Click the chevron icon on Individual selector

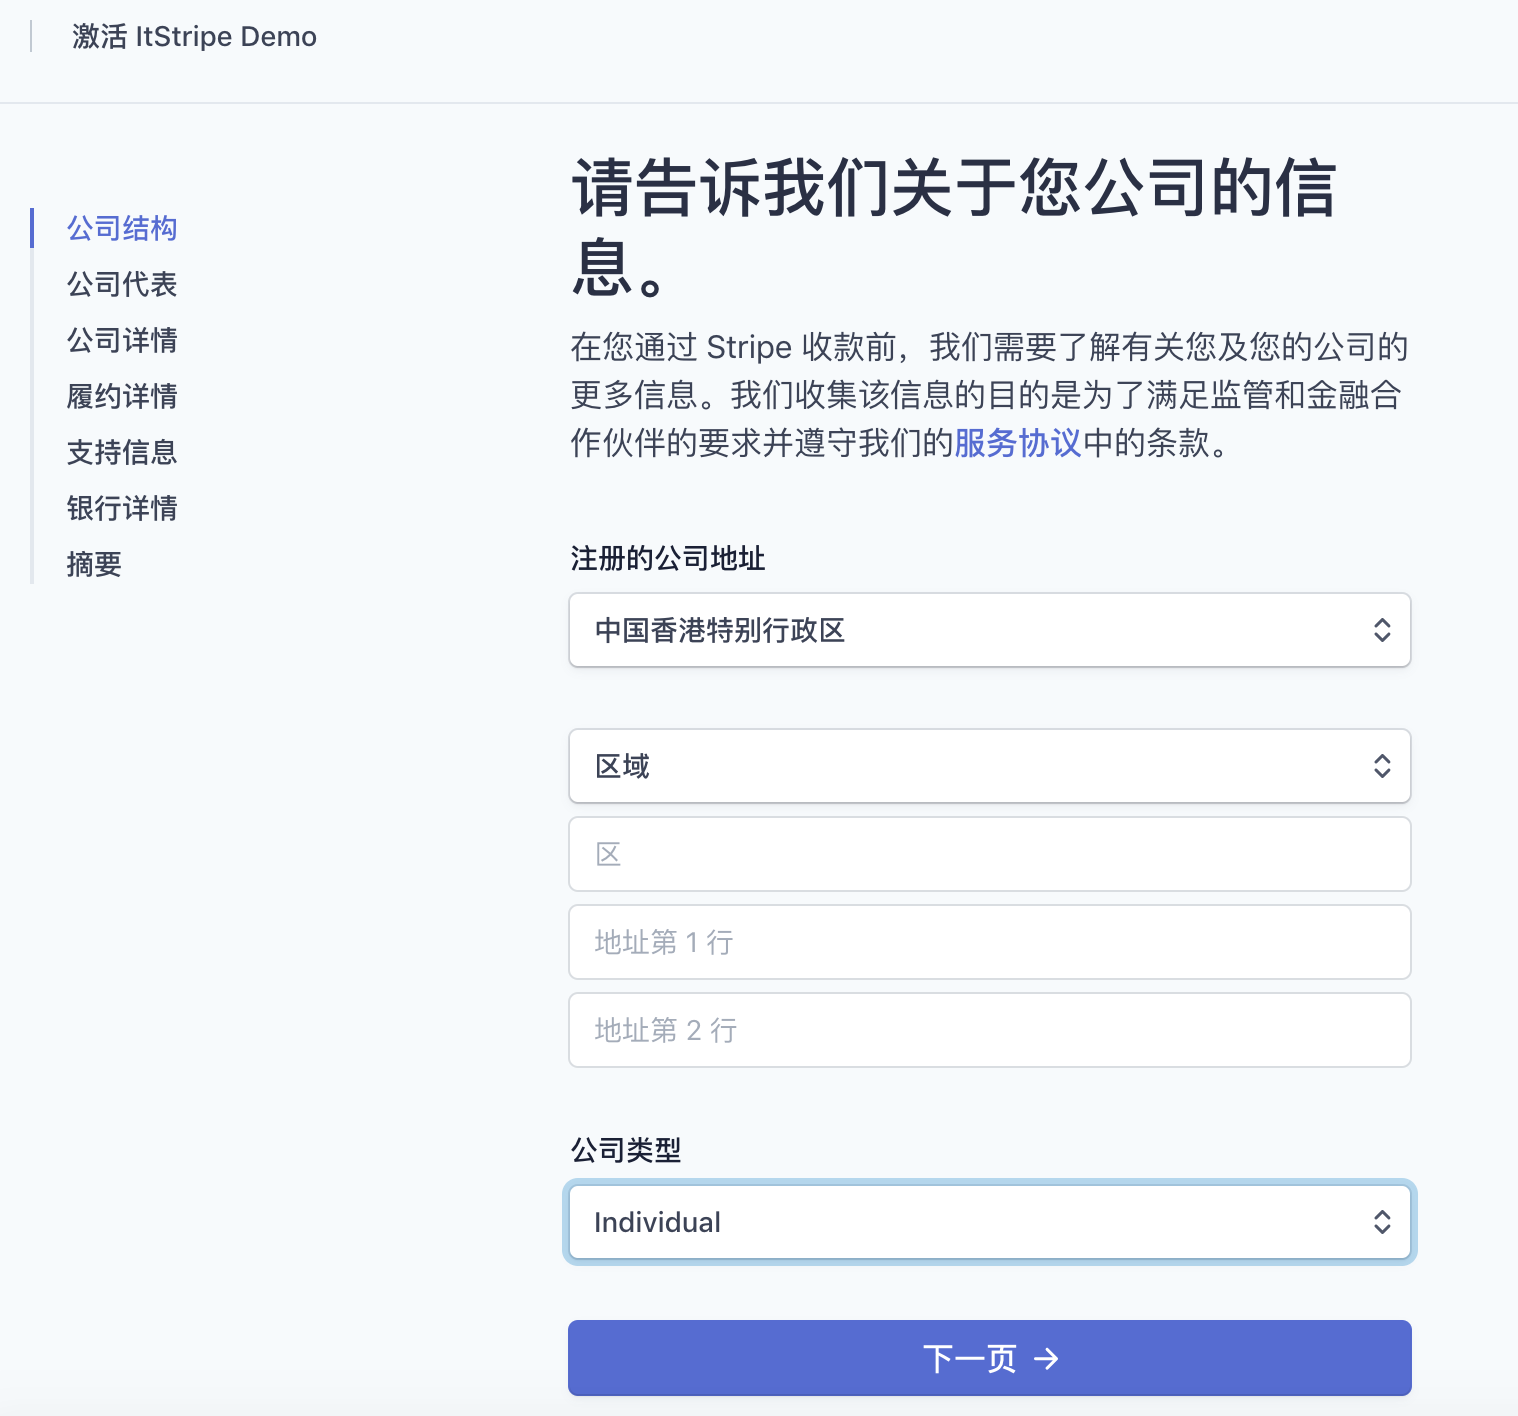click(x=1382, y=1222)
